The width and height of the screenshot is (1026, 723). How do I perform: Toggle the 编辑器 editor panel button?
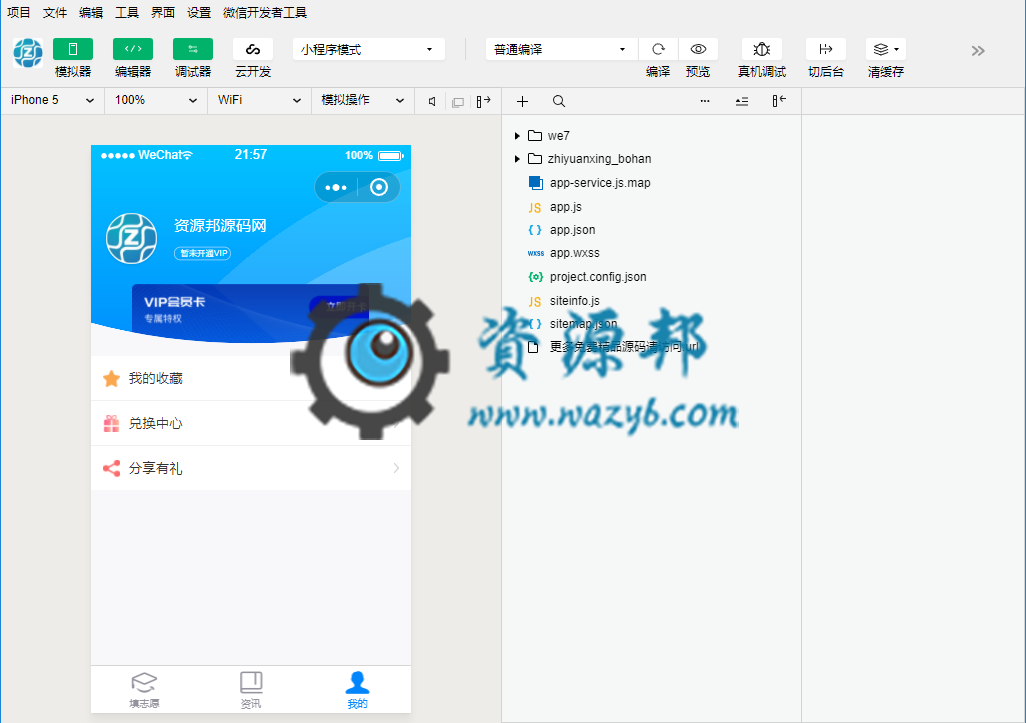click(133, 49)
